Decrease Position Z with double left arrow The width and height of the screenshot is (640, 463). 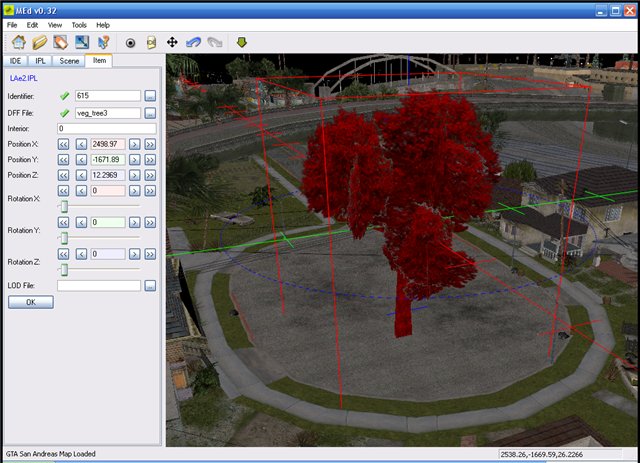point(63,175)
